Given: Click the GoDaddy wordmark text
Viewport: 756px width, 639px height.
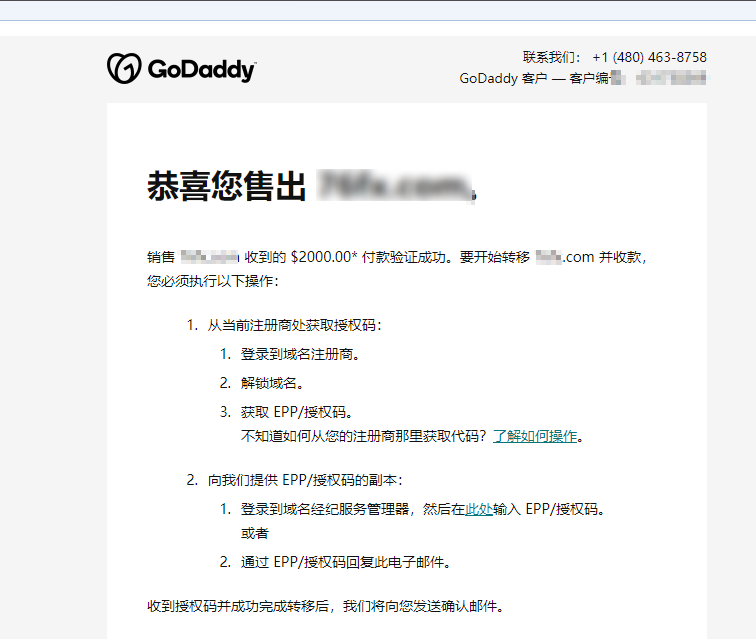Looking at the screenshot, I should pos(201,69).
